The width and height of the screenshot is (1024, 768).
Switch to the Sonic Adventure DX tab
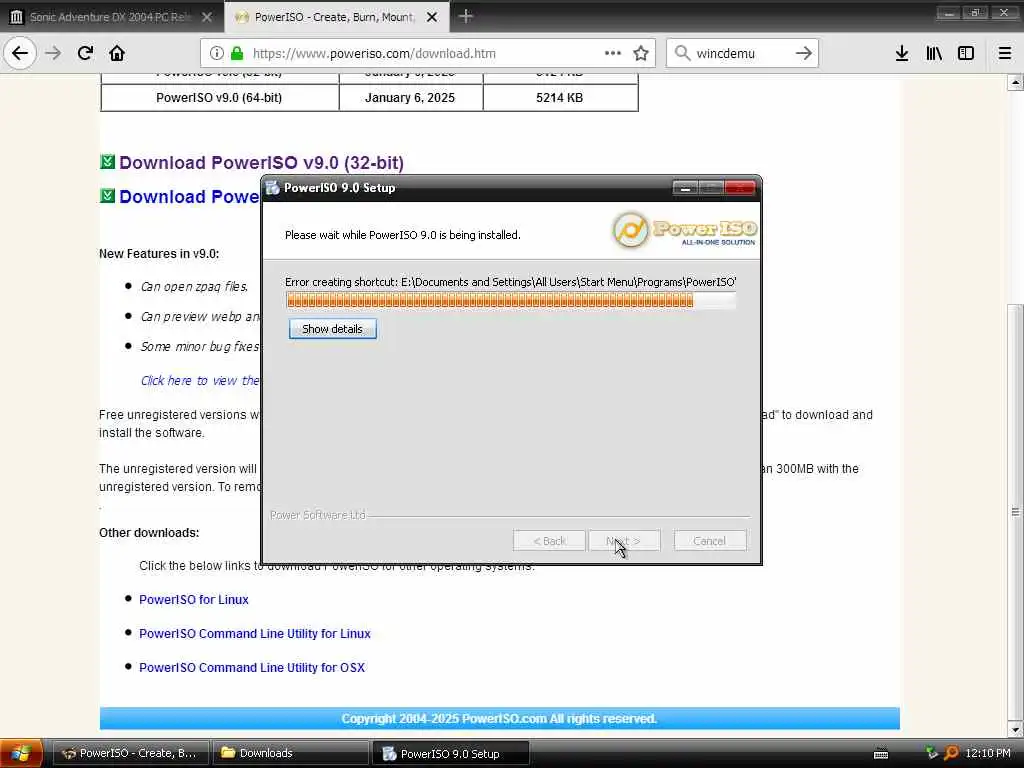111,17
